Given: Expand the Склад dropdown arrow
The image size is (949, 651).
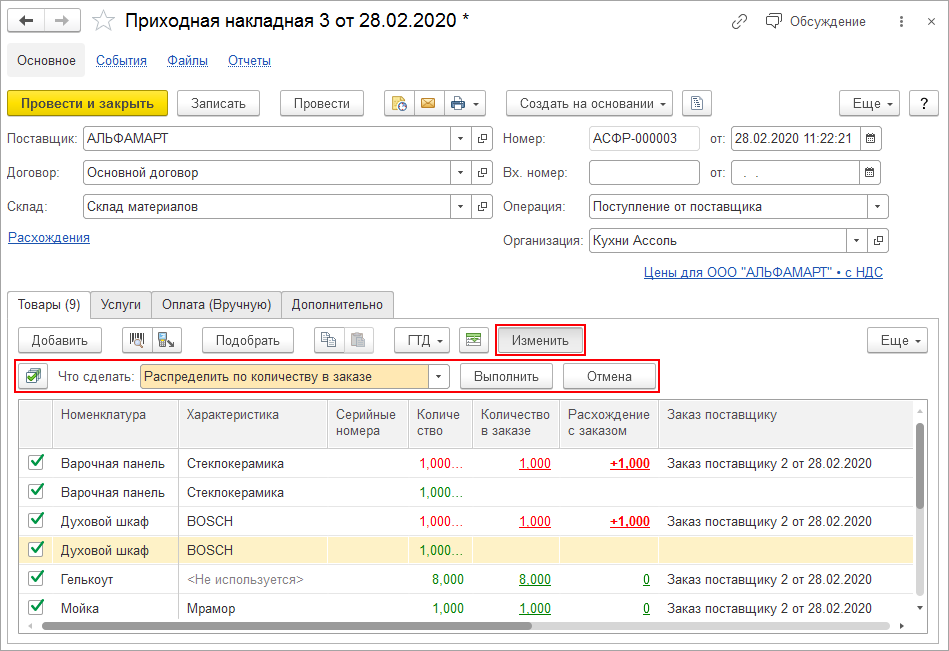Looking at the screenshot, I should pyautogui.click(x=461, y=206).
